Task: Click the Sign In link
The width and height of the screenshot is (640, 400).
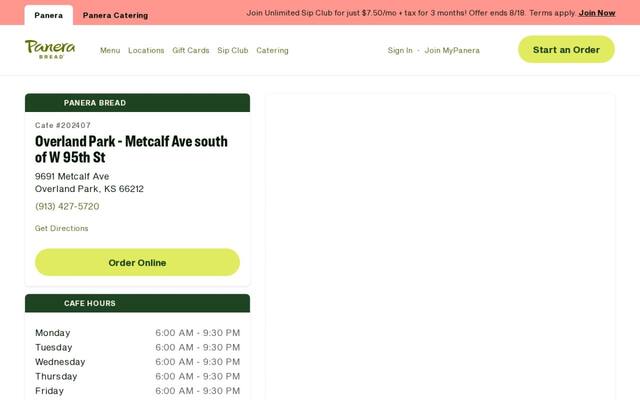Action: click(x=400, y=50)
